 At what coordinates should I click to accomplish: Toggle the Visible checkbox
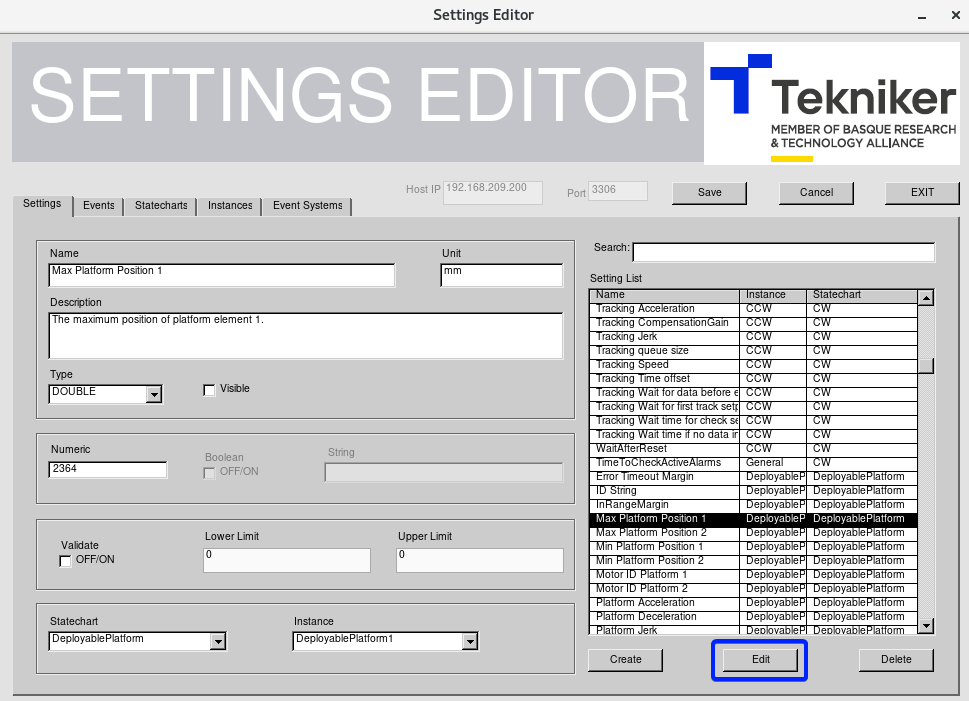(209, 390)
